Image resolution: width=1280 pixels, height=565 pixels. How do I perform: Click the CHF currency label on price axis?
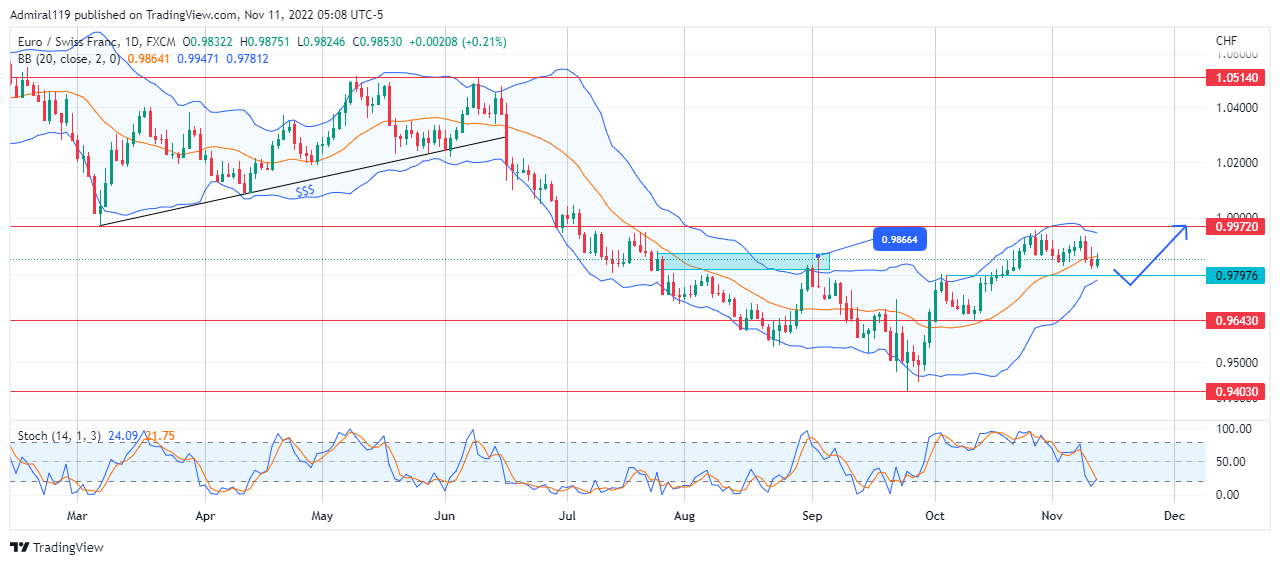click(x=1226, y=41)
